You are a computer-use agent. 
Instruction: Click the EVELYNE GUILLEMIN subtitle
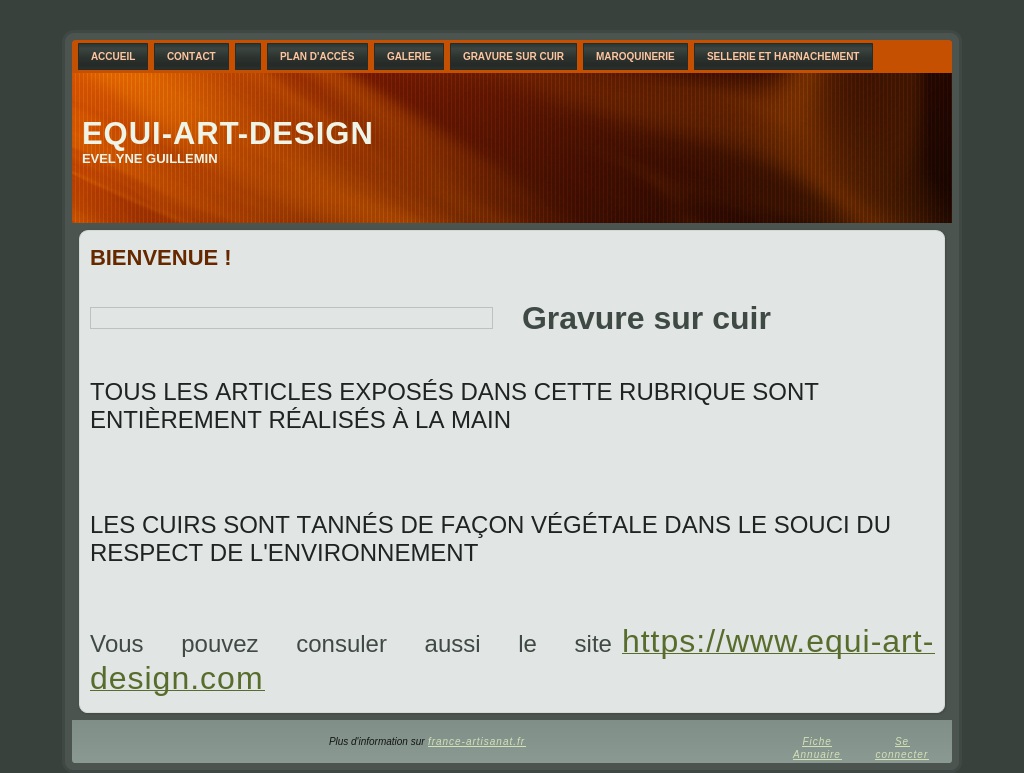pyautogui.click(x=150, y=159)
